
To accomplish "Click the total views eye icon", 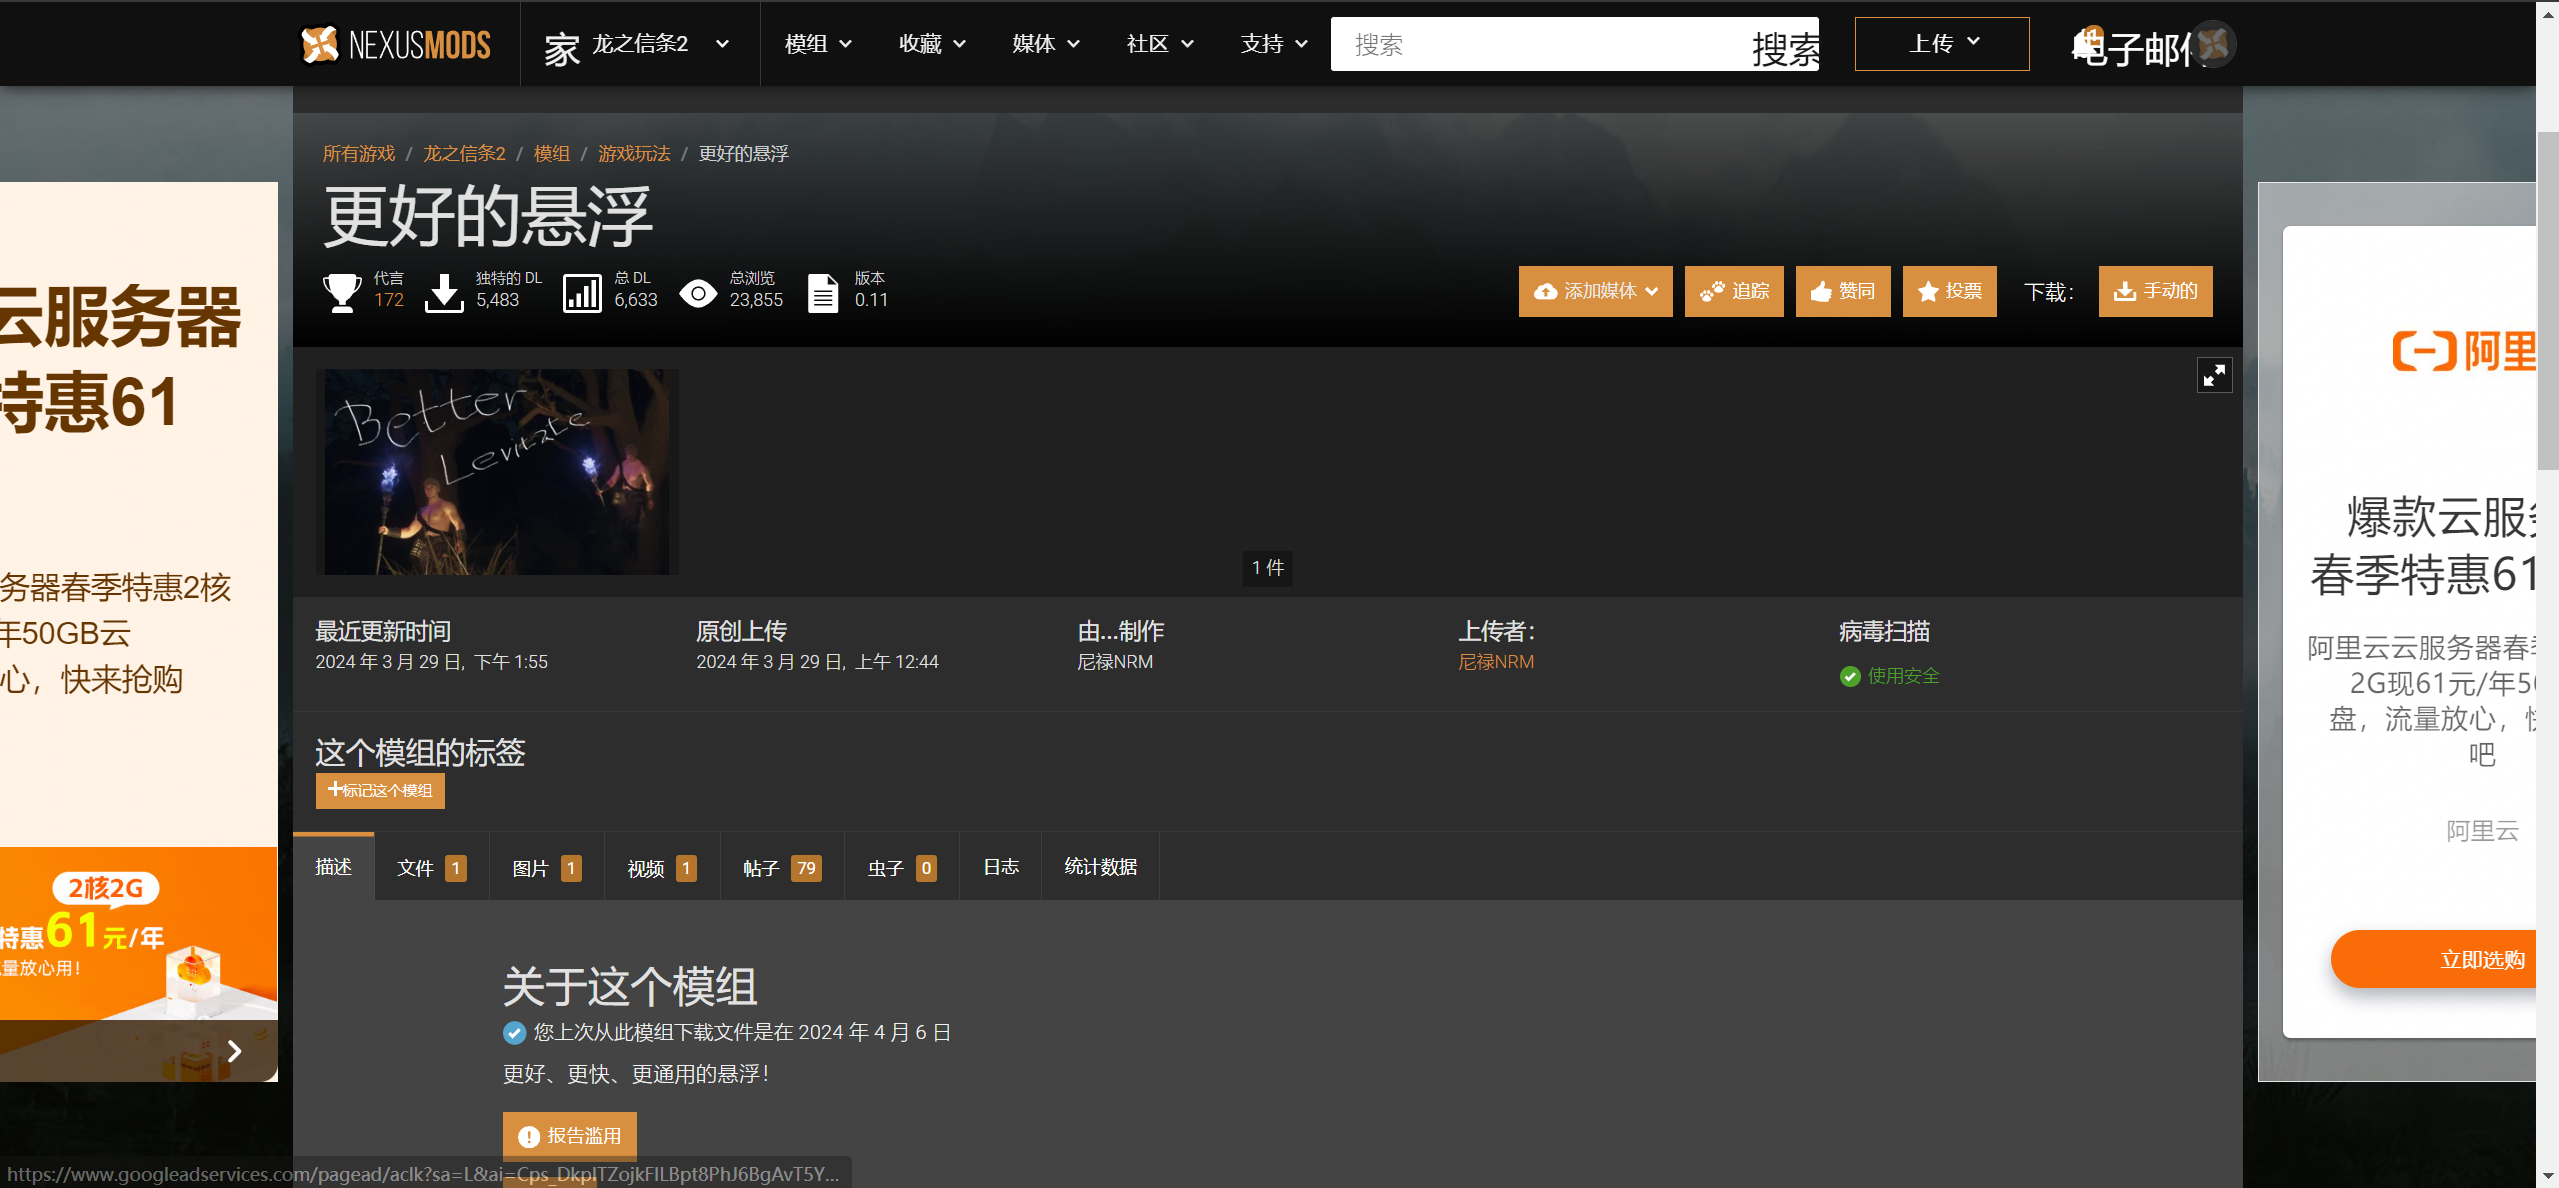I will pos(698,293).
